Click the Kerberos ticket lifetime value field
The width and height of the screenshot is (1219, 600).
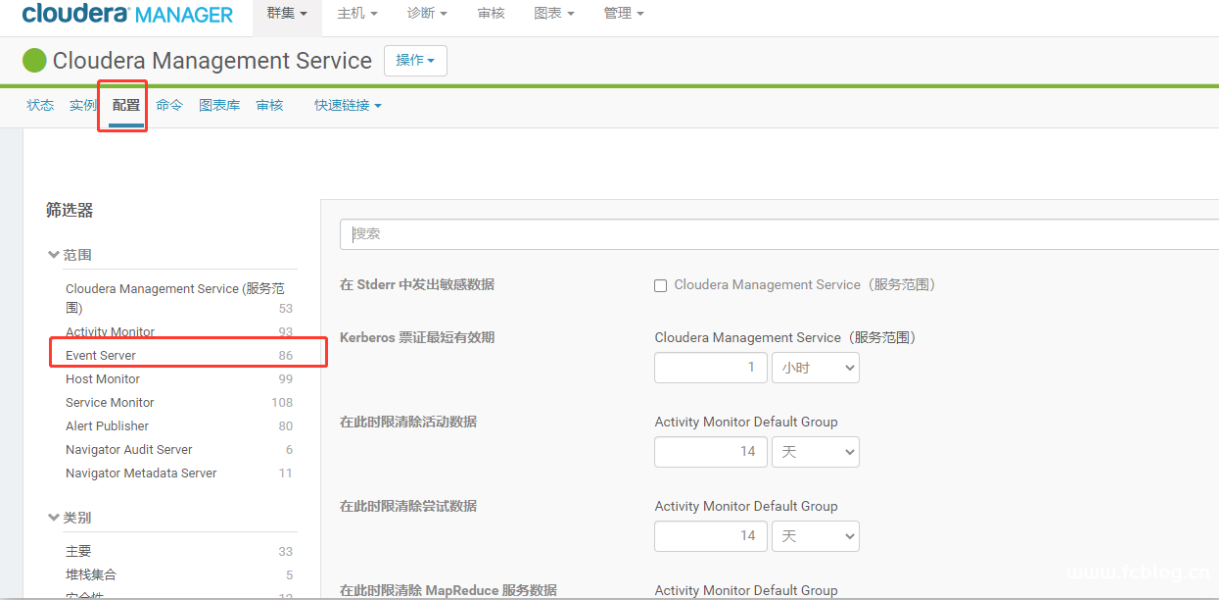(x=710, y=368)
